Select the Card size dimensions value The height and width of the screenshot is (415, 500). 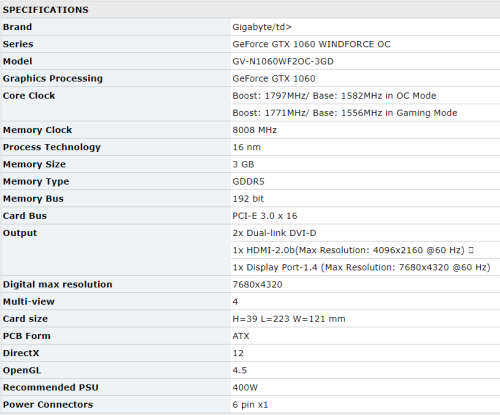click(x=289, y=319)
